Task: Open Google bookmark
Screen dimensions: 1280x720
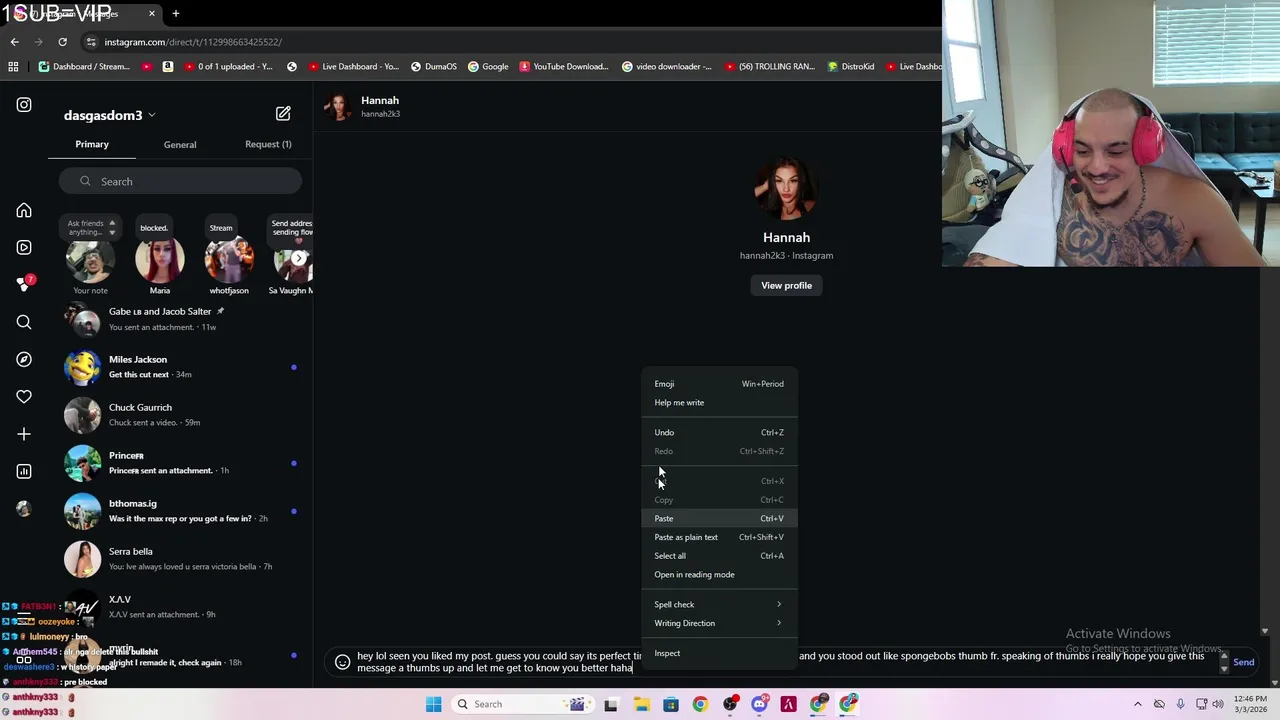Action: click(487, 67)
